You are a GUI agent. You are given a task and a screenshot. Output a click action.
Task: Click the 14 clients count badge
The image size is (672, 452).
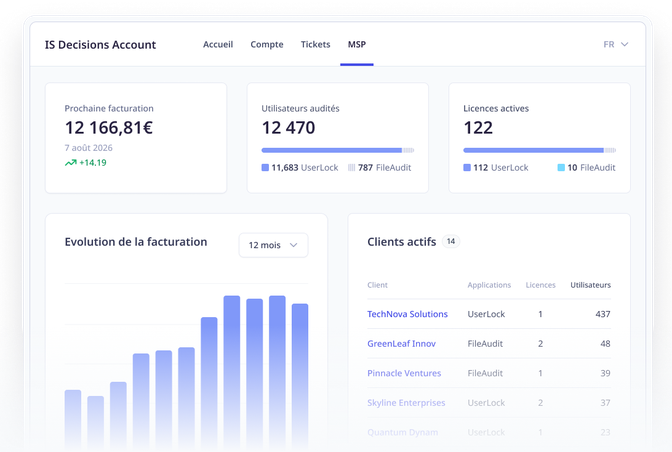pos(451,242)
